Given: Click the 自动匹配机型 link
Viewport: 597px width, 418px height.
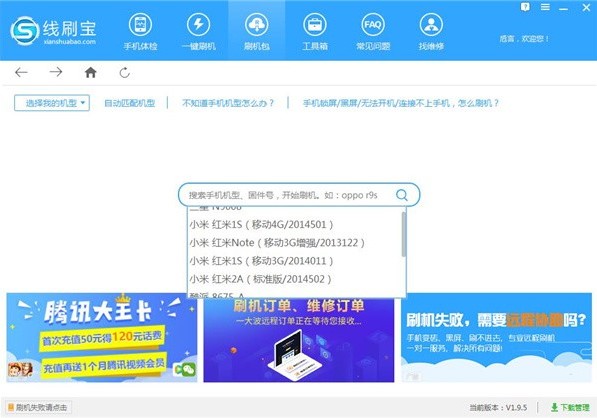Looking at the screenshot, I should coord(129,103).
